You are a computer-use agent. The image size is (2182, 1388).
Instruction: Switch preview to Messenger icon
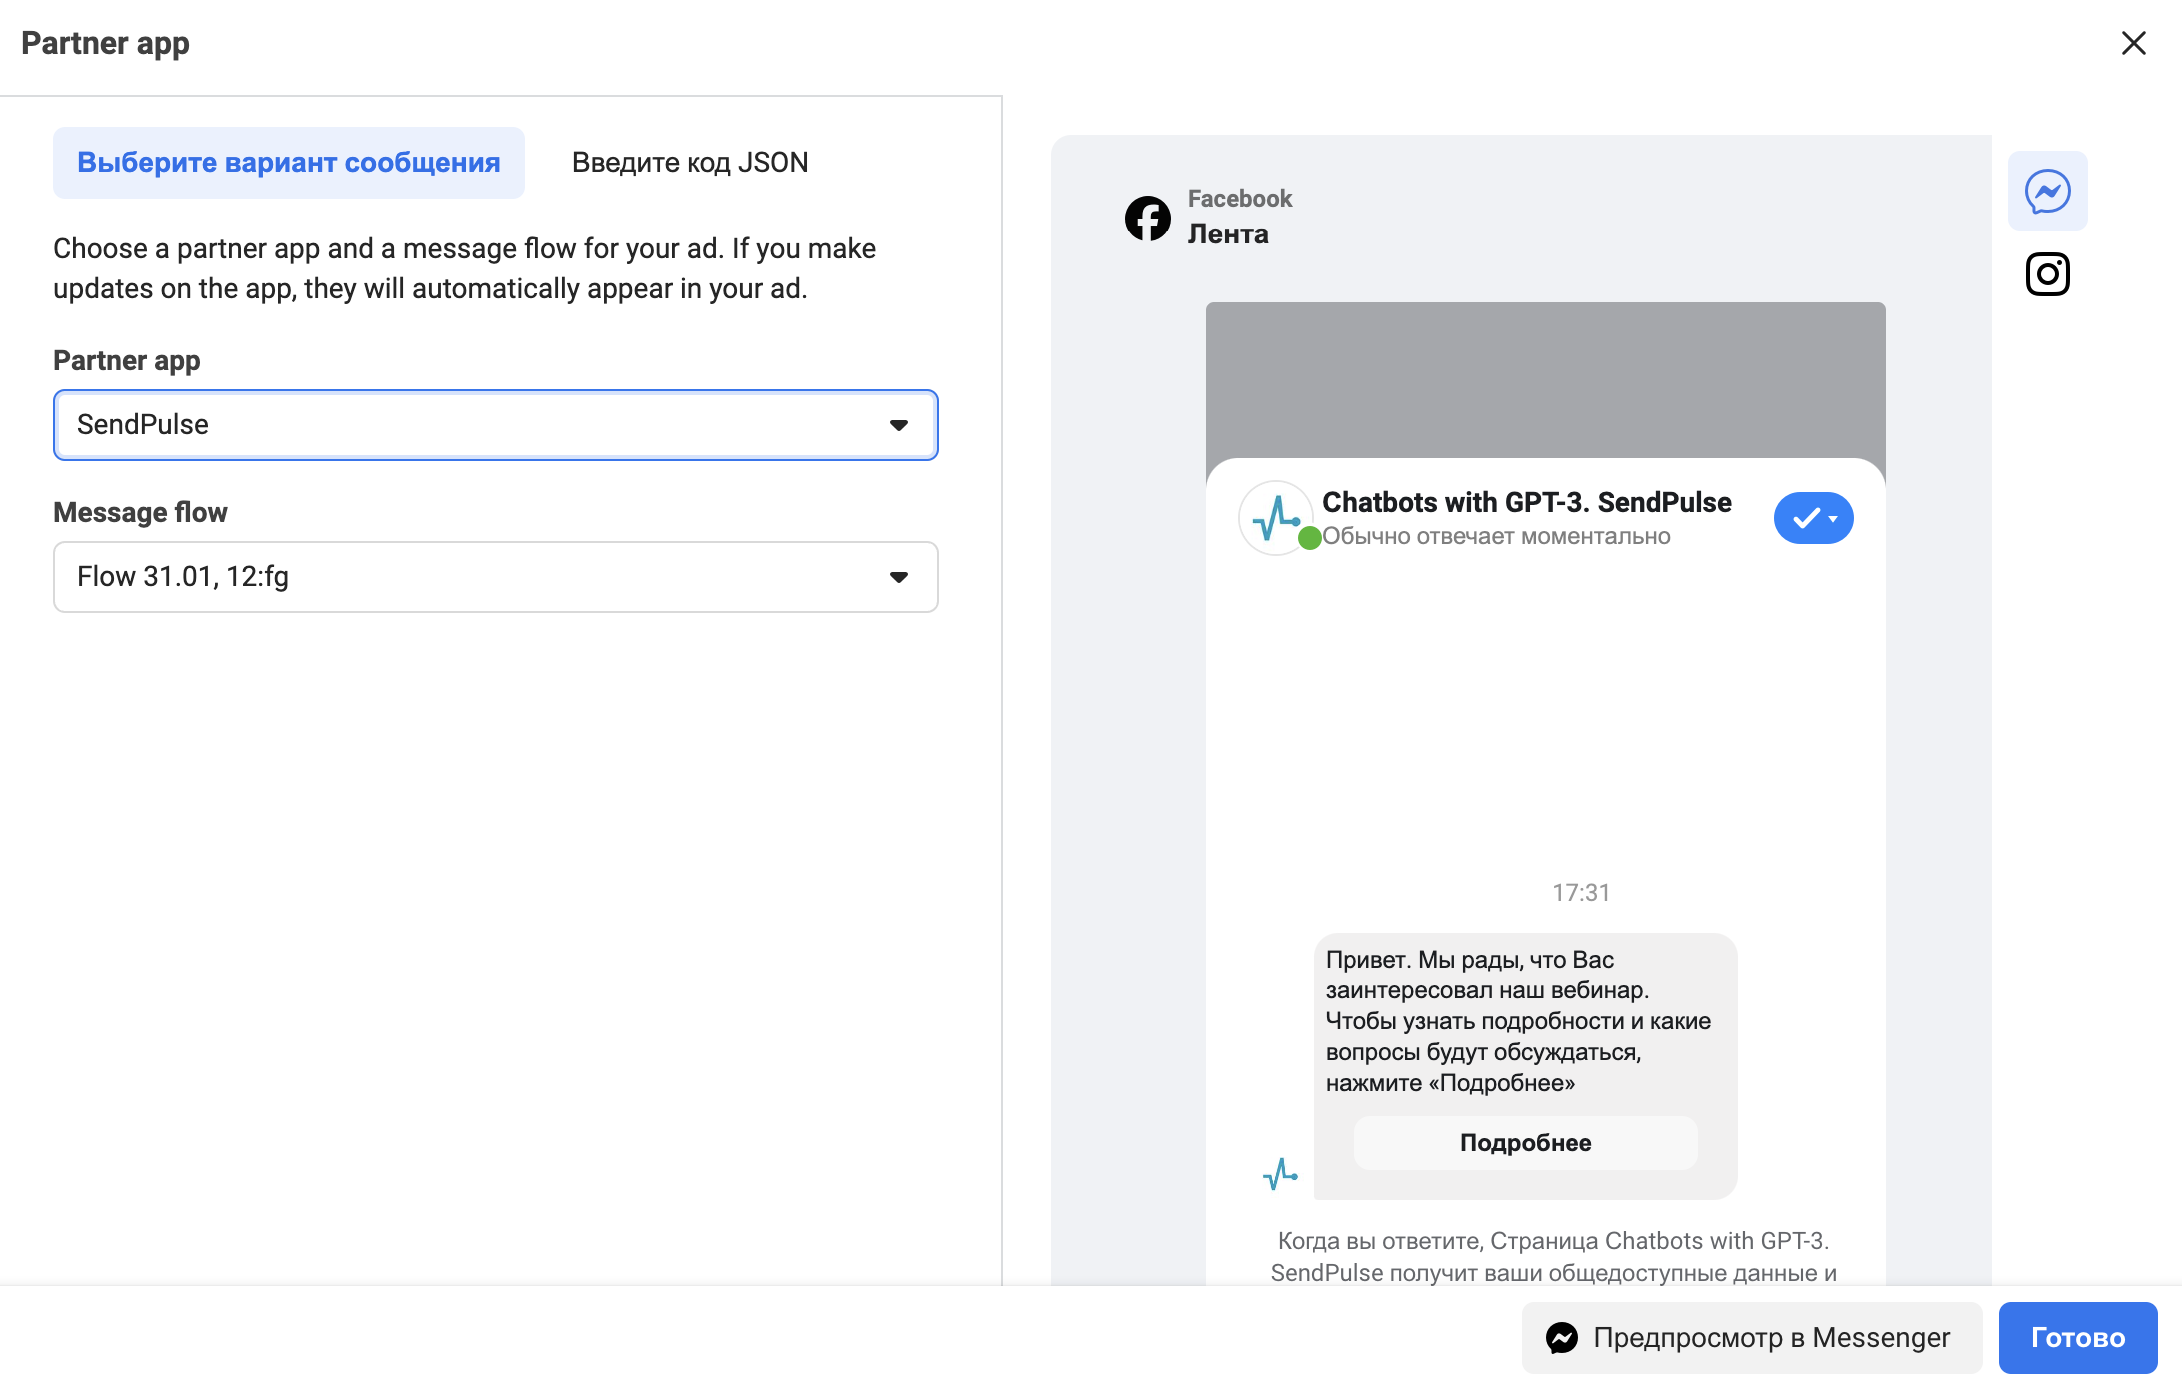(x=2047, y=191)
